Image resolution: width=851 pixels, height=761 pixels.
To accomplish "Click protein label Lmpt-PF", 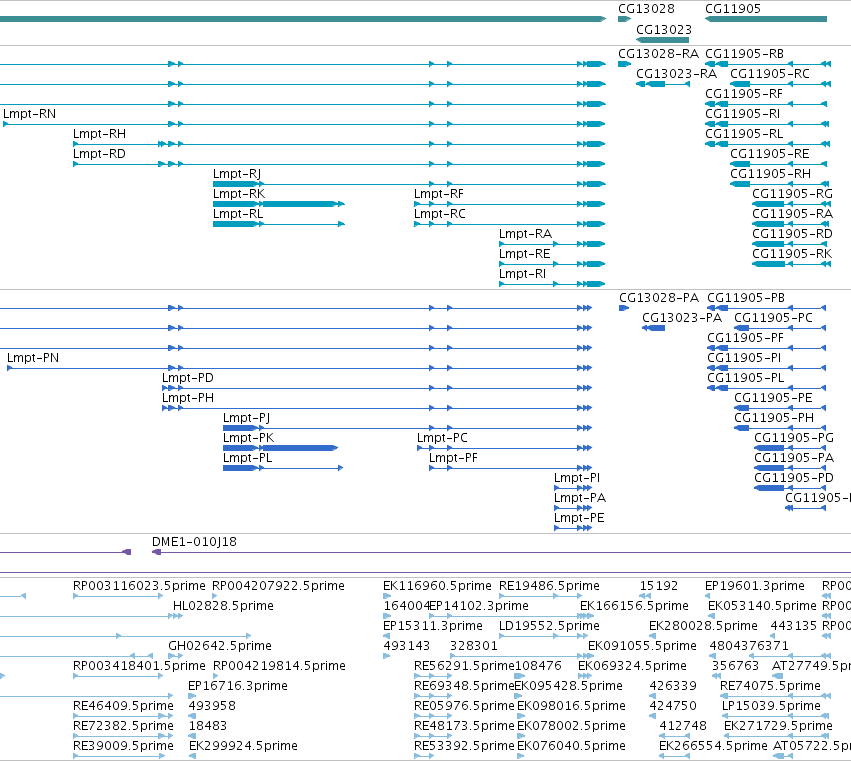I will point(453,458).
